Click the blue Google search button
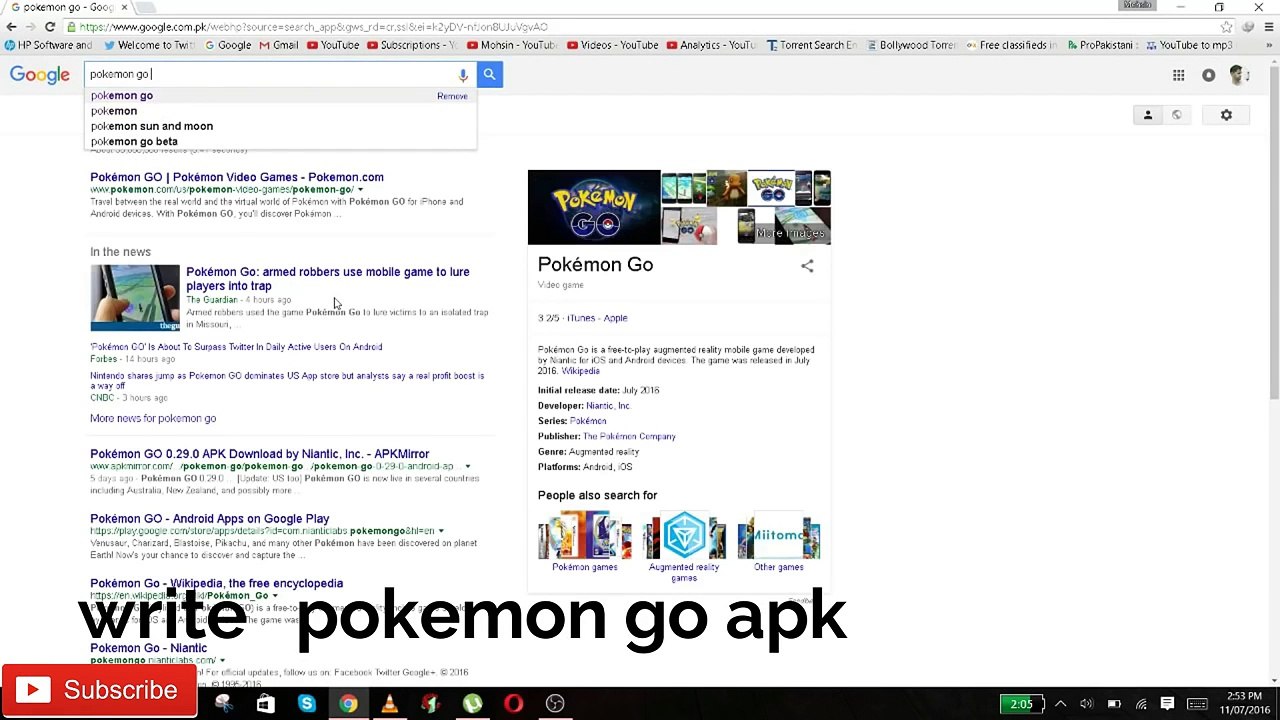This screenshot has width=1280, height=720. point(489,74)
